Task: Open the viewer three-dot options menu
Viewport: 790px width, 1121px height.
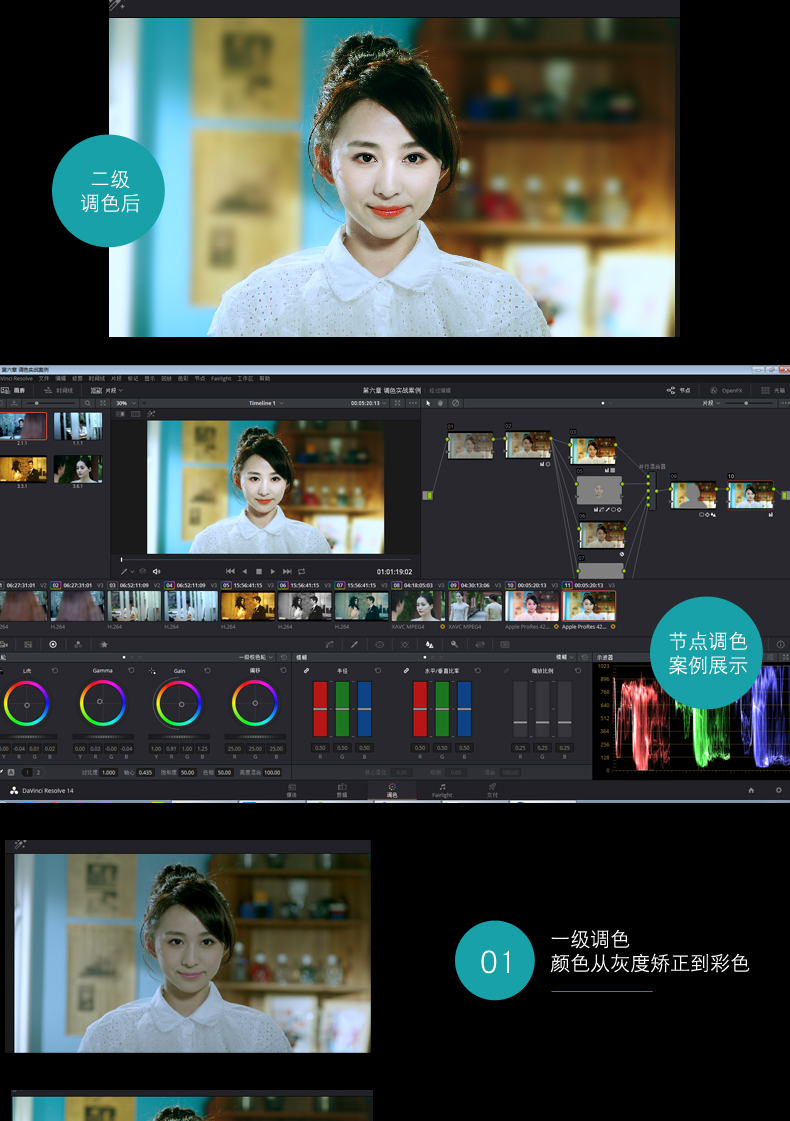Action: (413, 403)
